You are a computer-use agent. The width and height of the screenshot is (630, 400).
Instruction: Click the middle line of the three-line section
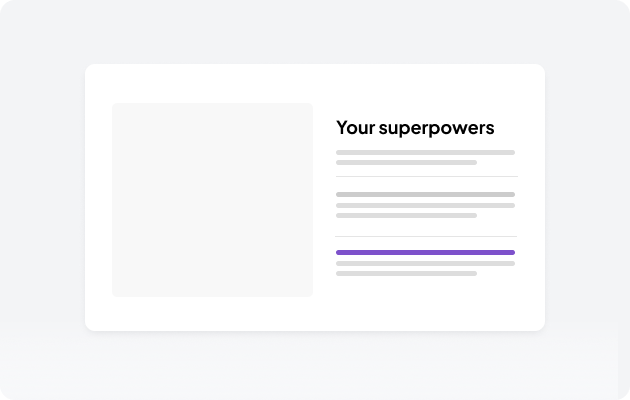[x=425, y=205]
